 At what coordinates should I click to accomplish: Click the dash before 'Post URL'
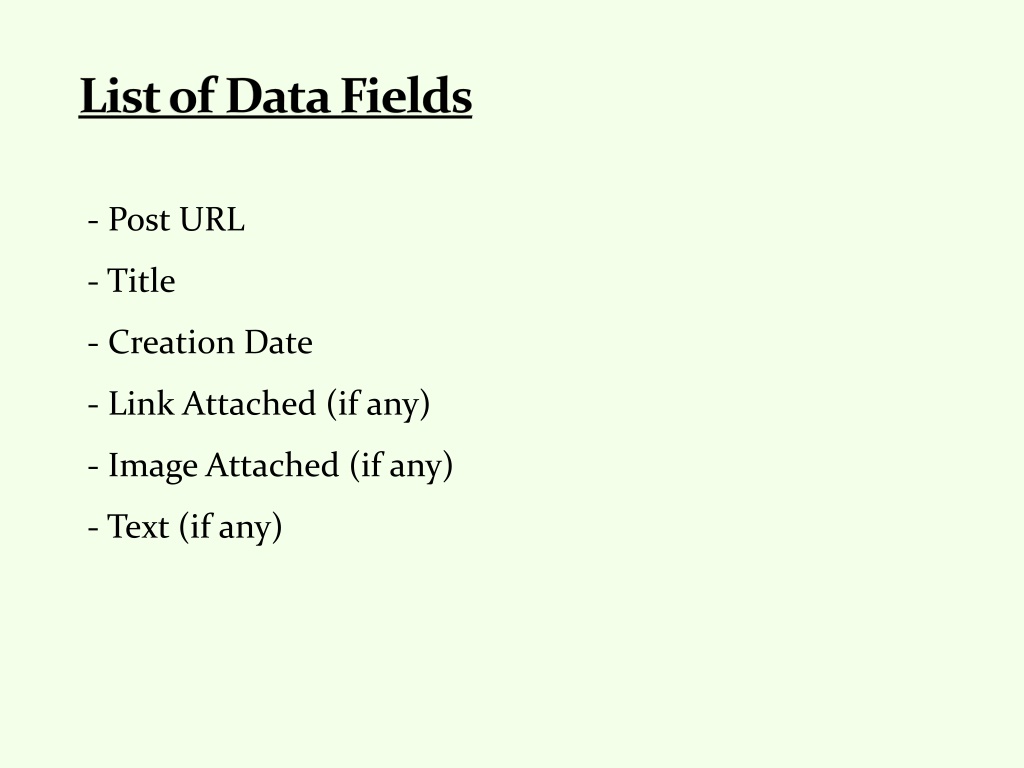93,222
